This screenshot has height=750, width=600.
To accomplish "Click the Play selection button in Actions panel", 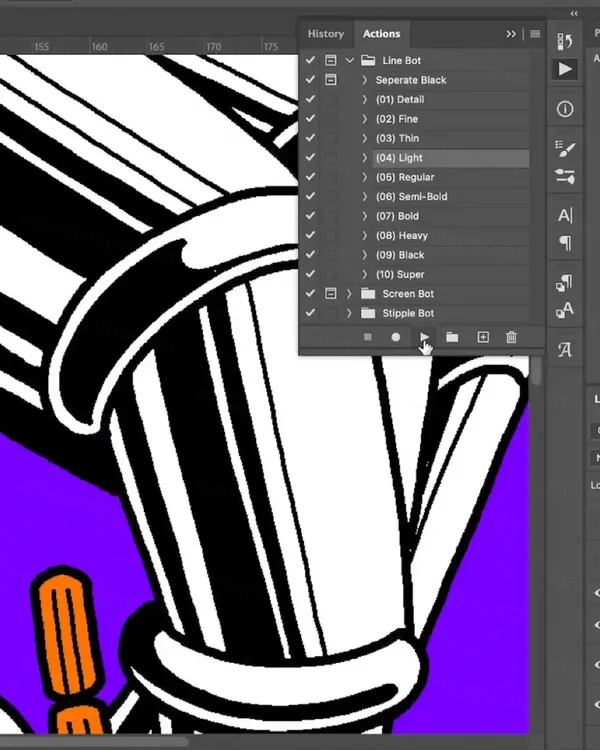I will pos(424,338).
